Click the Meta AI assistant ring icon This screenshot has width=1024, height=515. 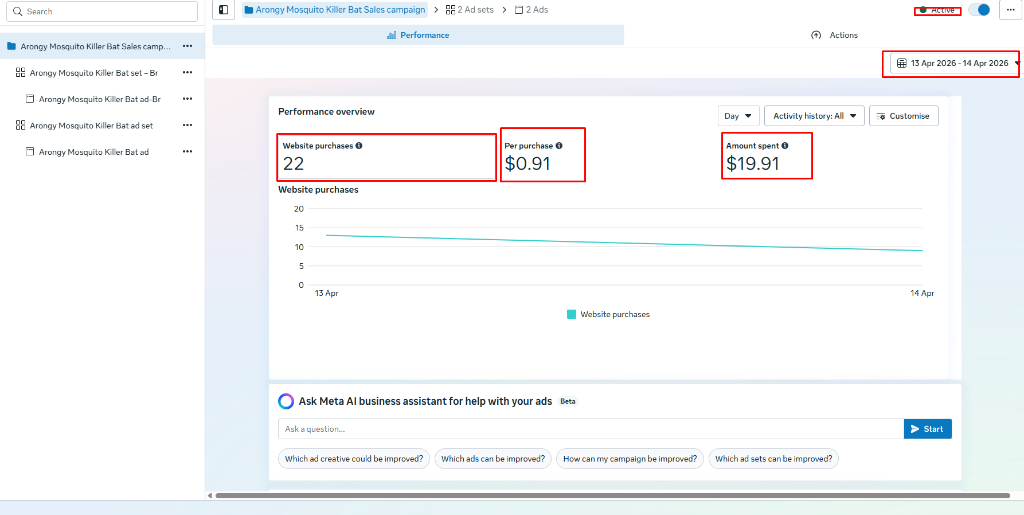point(286,401)
